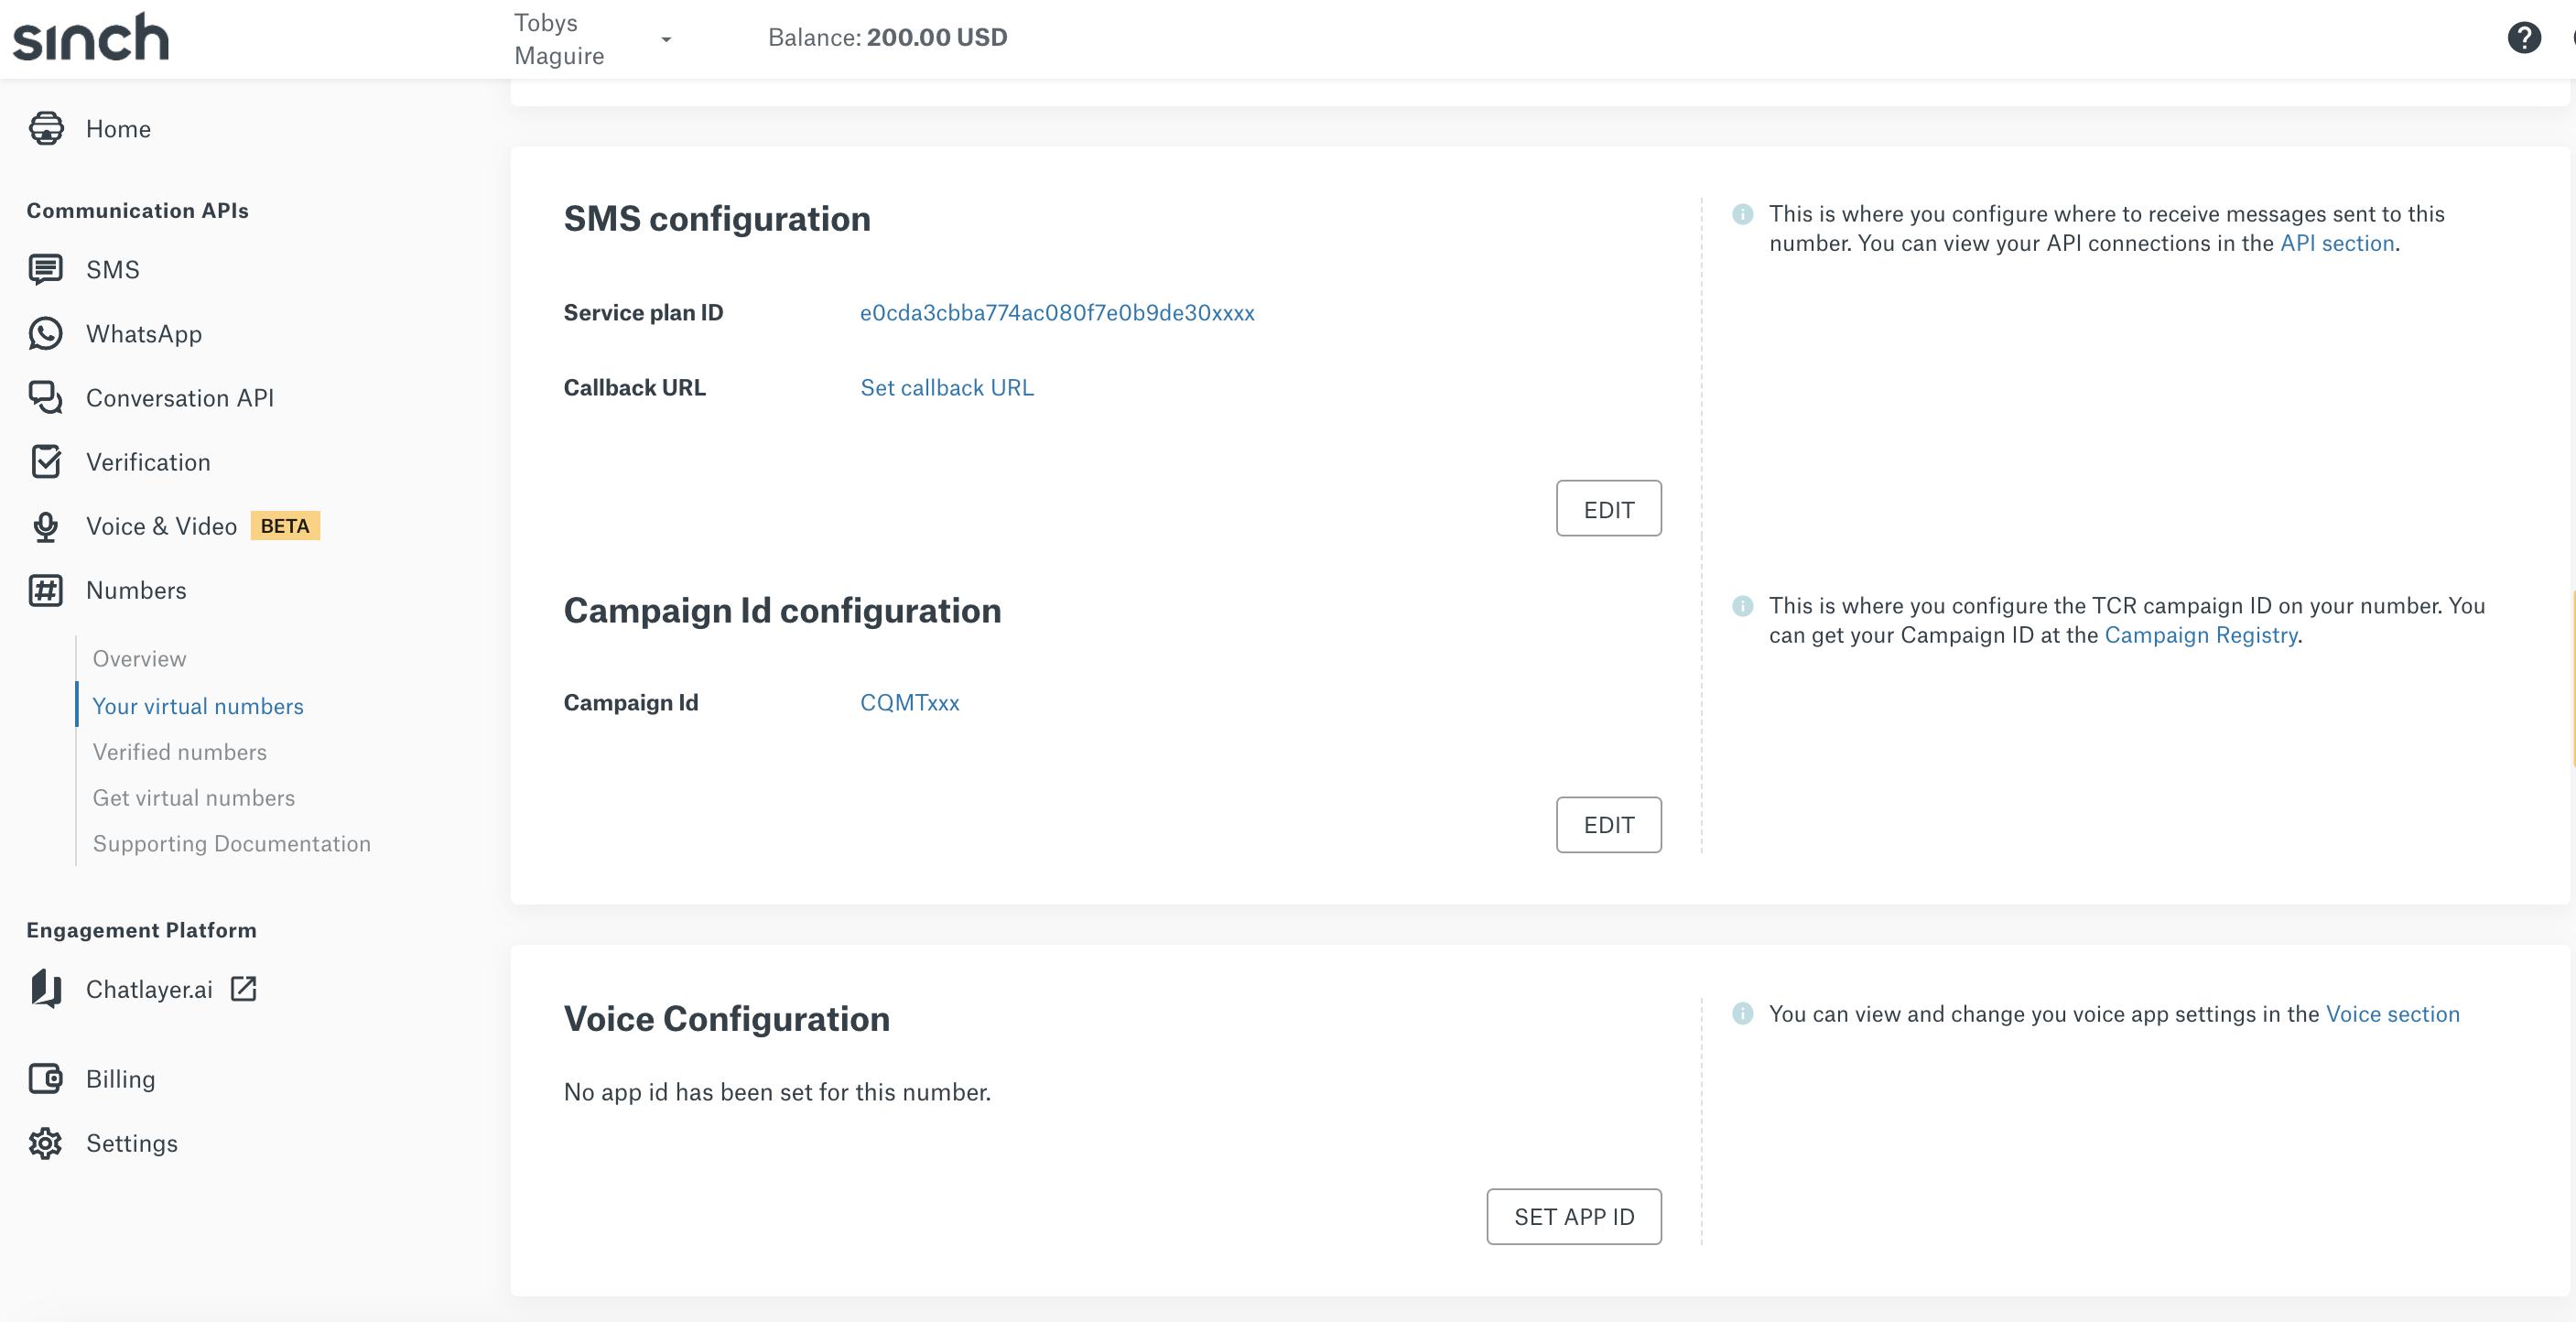Screen dimensions: 2576x1322
Task: Click the BETA badge
Action: 285,526
